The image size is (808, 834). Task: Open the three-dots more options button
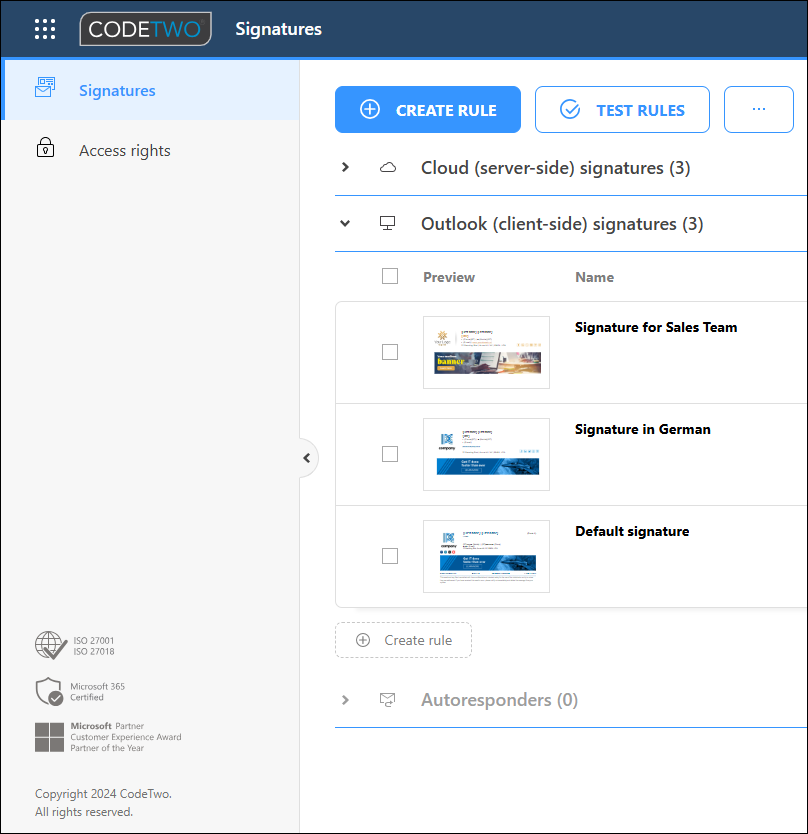pos(759,110)
